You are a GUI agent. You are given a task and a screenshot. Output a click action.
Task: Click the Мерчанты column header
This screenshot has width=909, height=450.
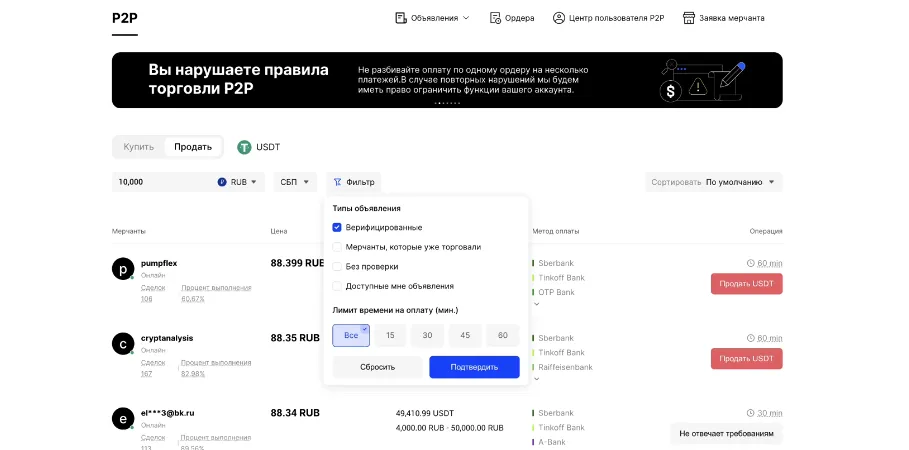(129, 231)
